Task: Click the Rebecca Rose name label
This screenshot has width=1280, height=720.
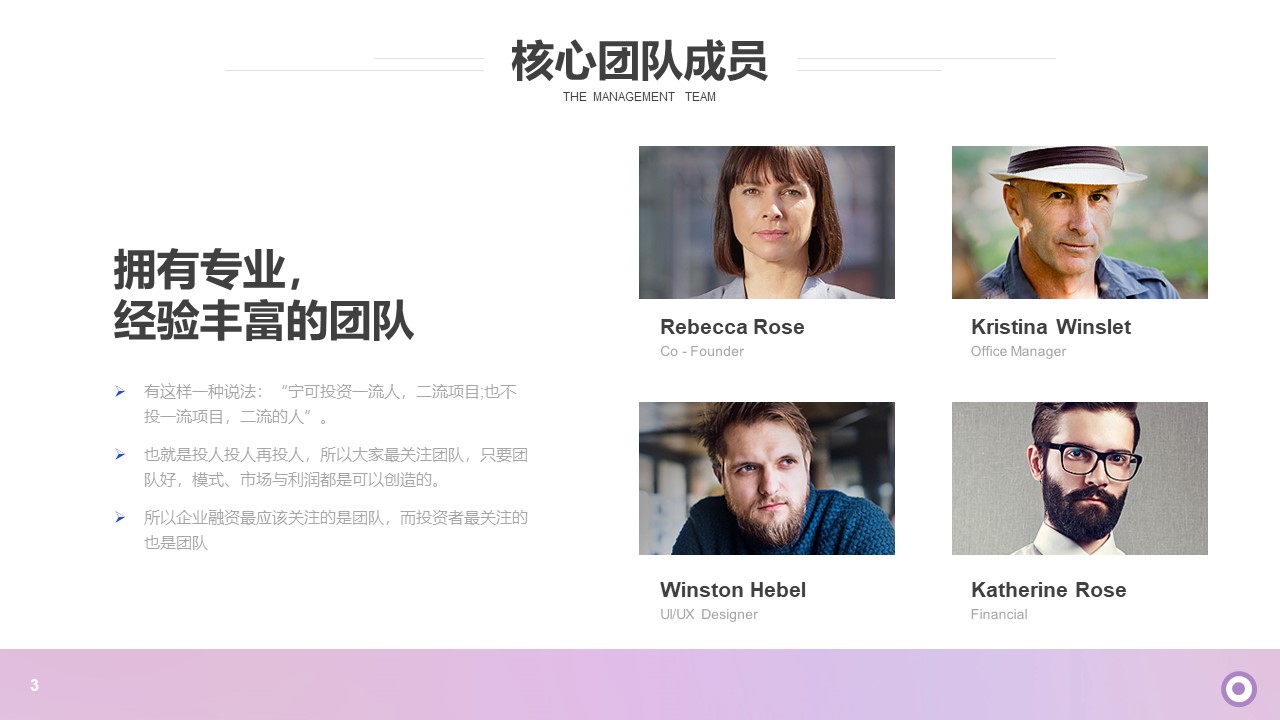Action: (732, 327)
